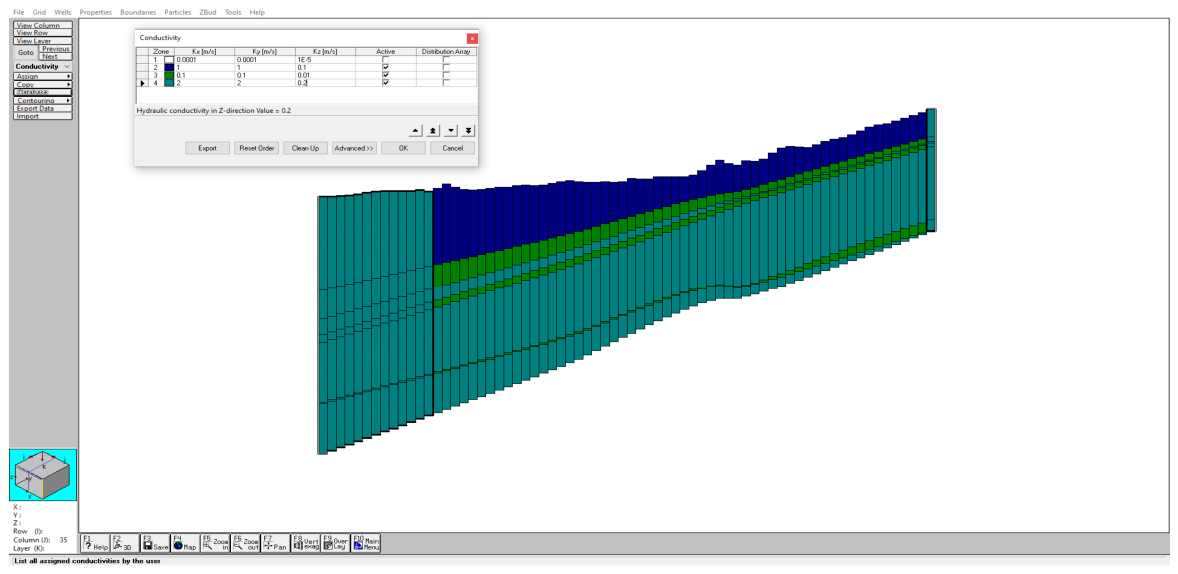Switch to the F2 3D view

[x=125, y=544]
